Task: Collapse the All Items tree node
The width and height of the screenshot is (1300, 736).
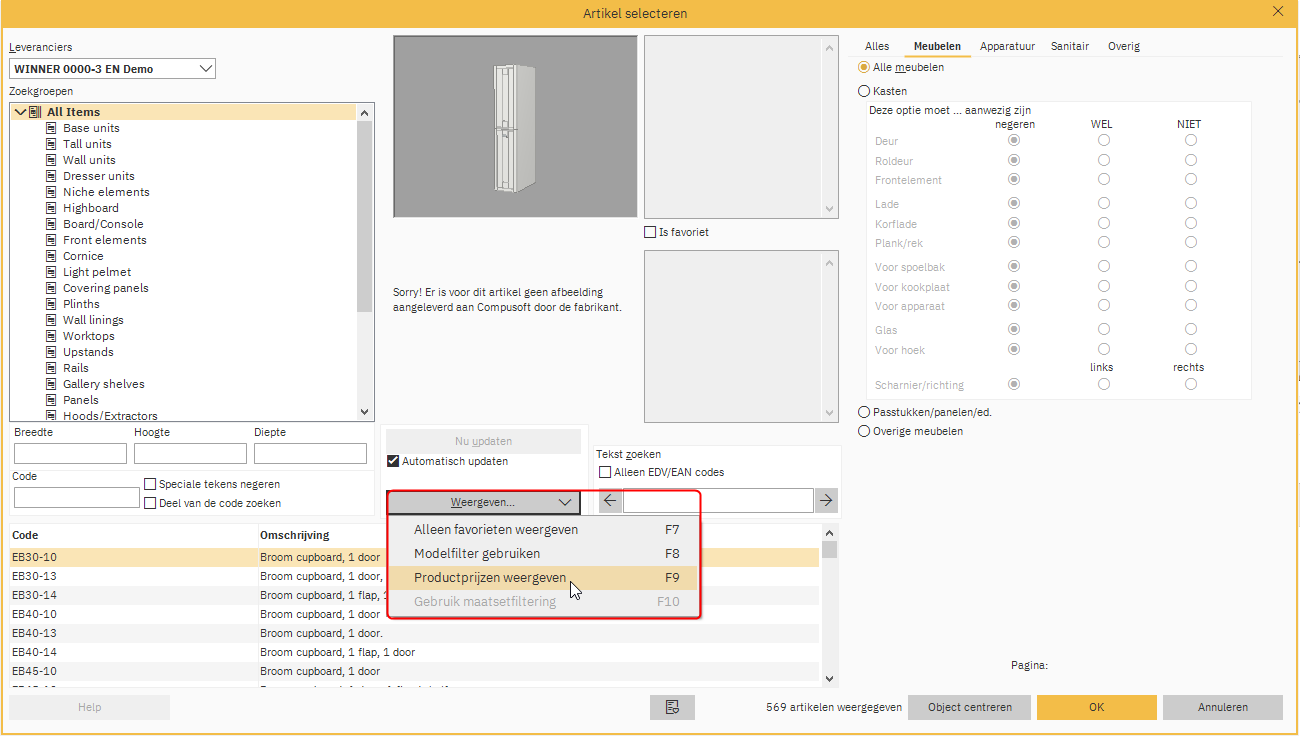Action: point(22,111)
